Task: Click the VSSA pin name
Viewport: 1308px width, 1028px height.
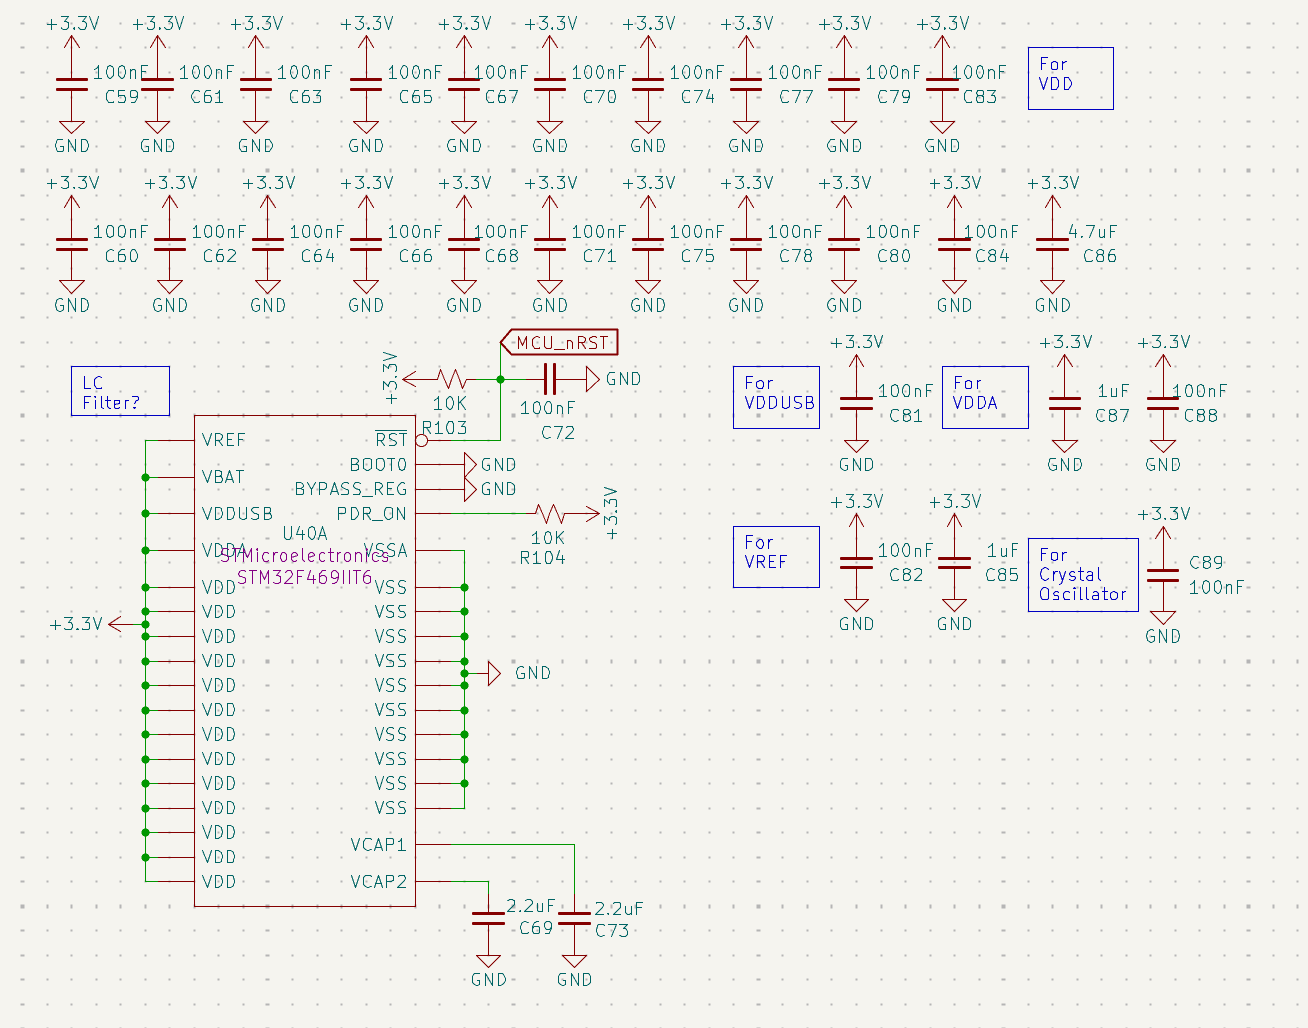Action: click(x=385, y=550)
